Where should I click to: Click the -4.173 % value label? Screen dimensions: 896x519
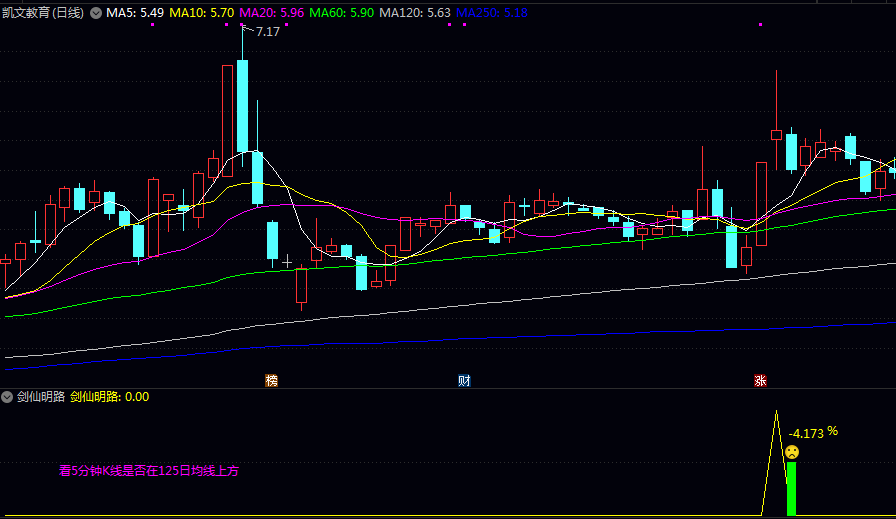tap(813, 433)
